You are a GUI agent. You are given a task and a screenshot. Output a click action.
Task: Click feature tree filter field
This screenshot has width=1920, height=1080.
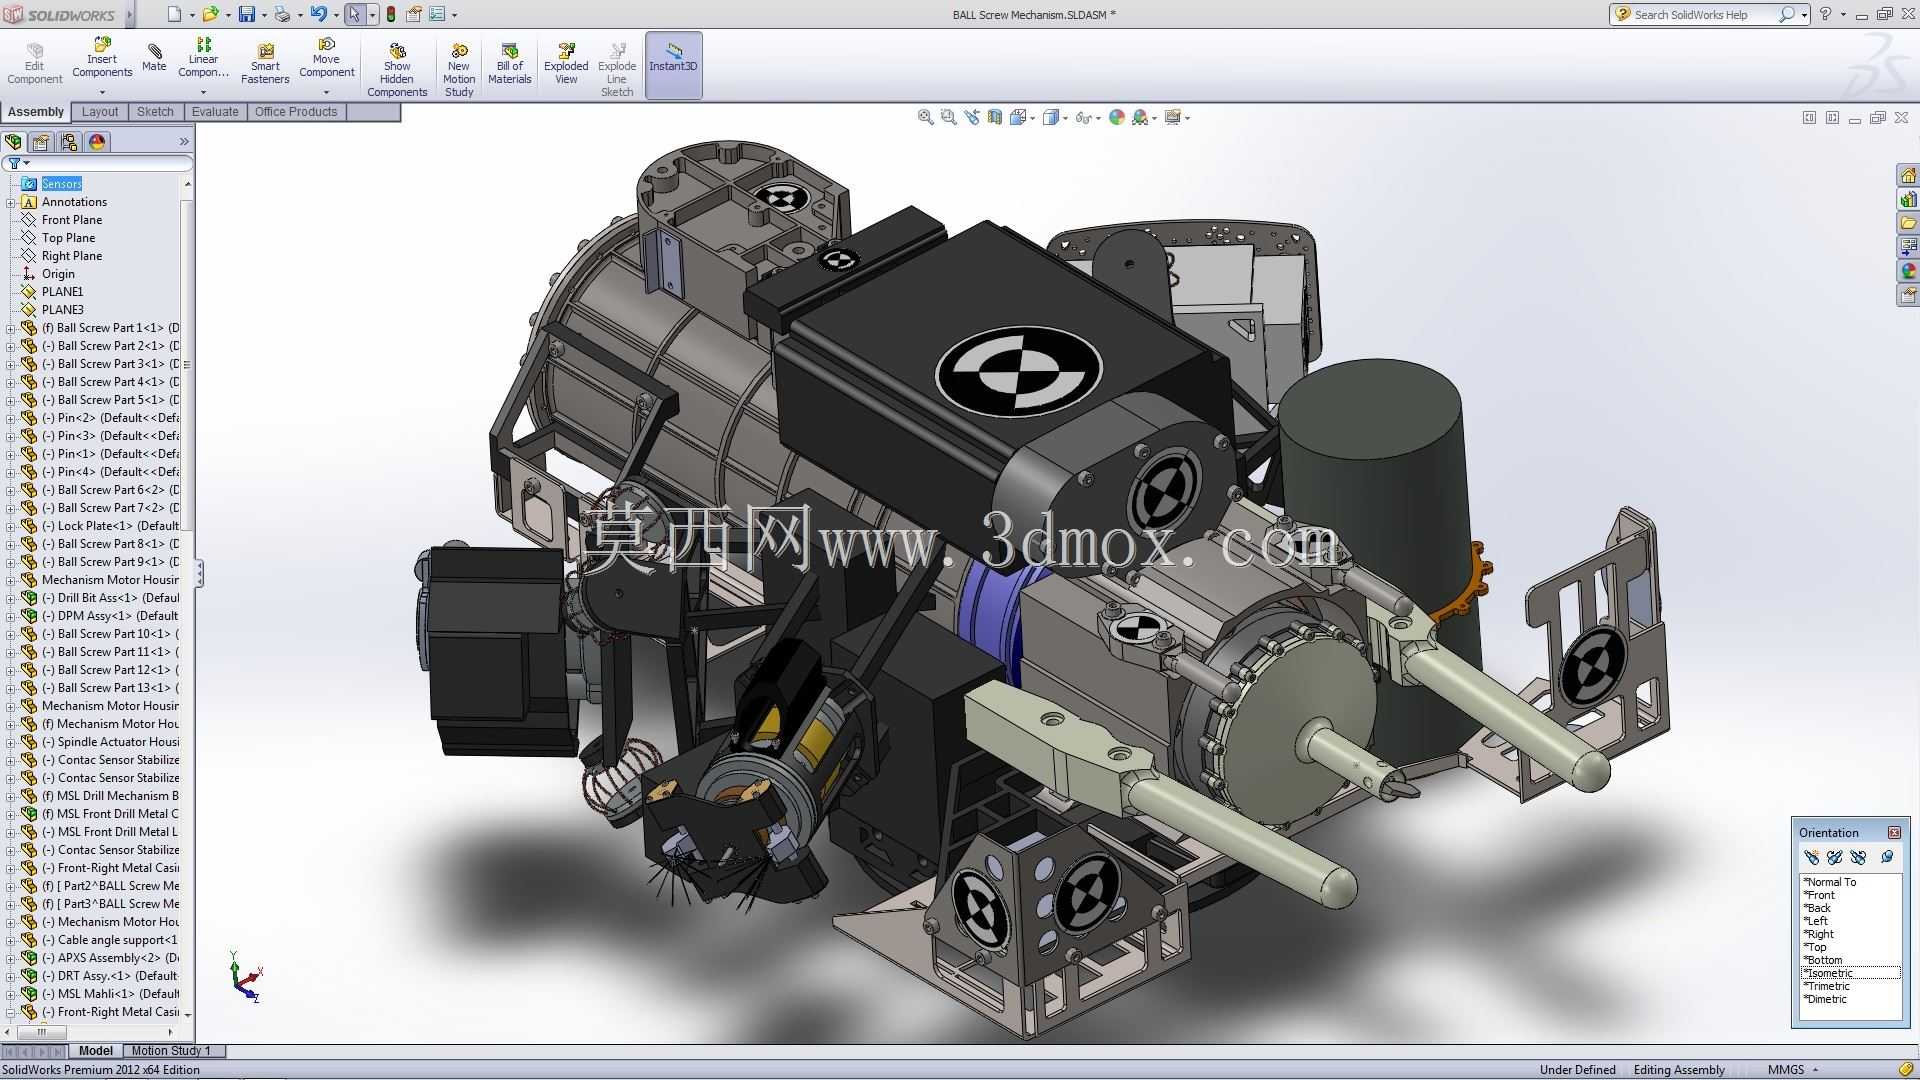(98, 163)
